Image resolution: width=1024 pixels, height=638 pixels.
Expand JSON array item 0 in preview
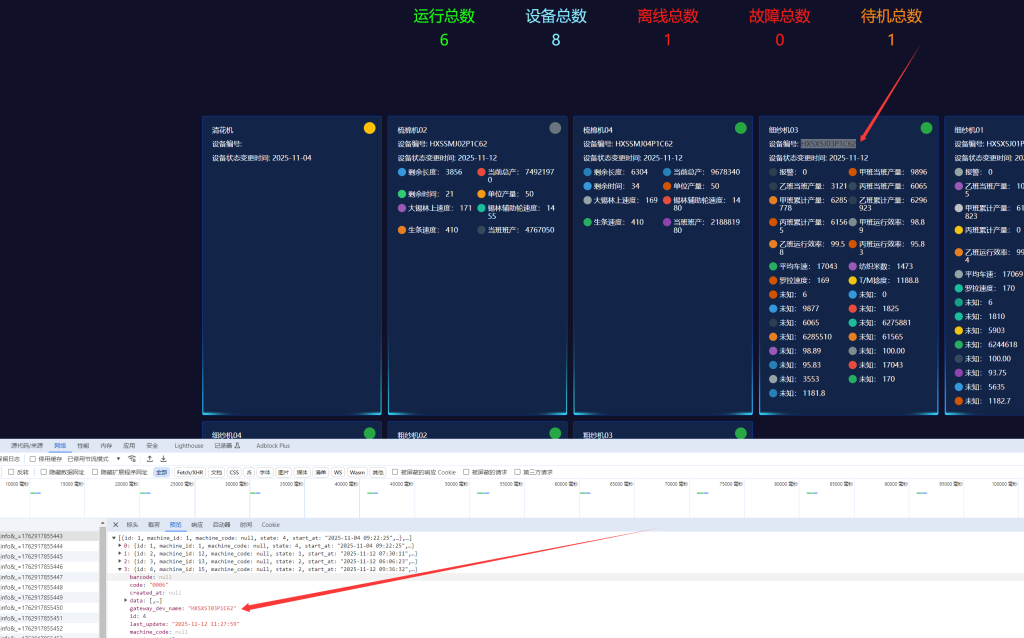120,545
